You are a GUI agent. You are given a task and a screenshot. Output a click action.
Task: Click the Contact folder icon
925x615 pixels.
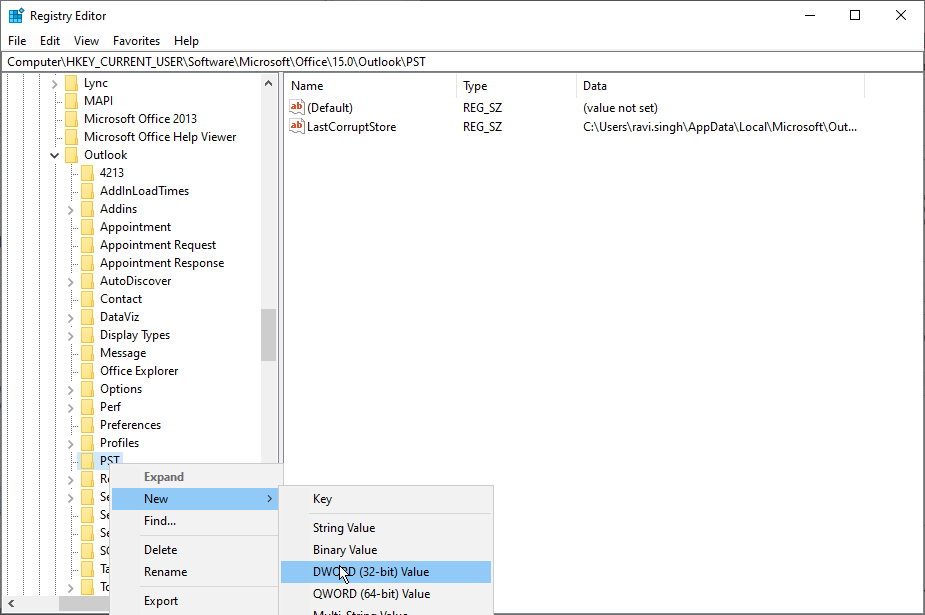pyautogui.click(x=87, y=299)
